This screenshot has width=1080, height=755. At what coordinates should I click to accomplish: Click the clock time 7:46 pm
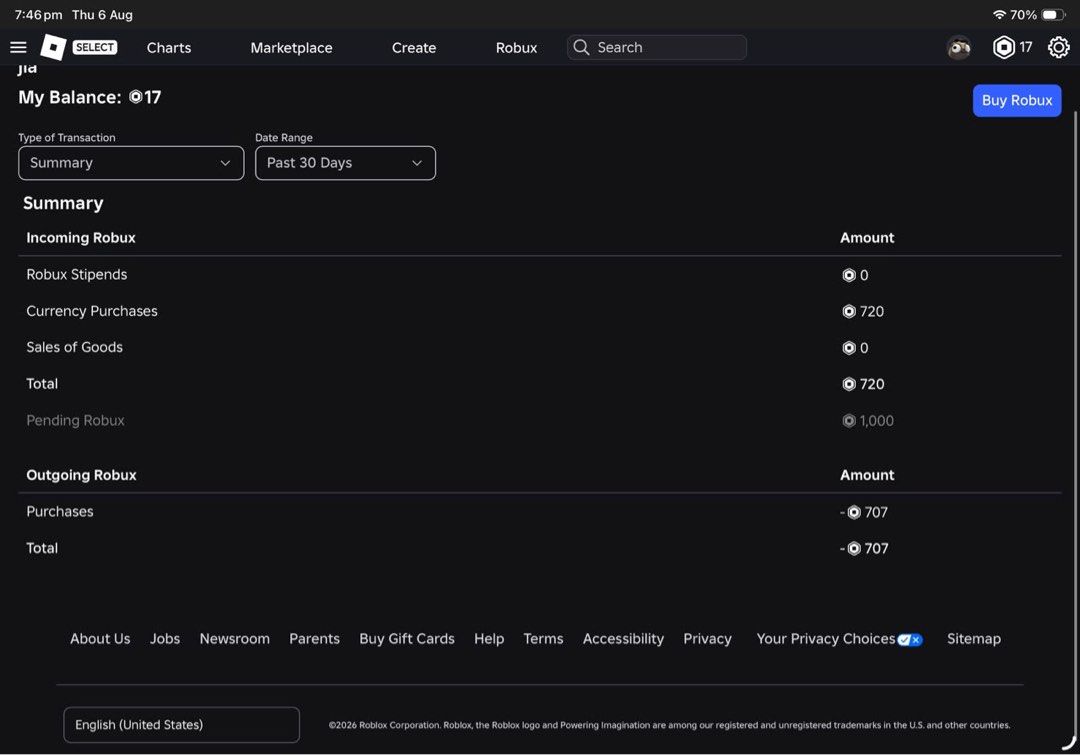coord(38,14)
